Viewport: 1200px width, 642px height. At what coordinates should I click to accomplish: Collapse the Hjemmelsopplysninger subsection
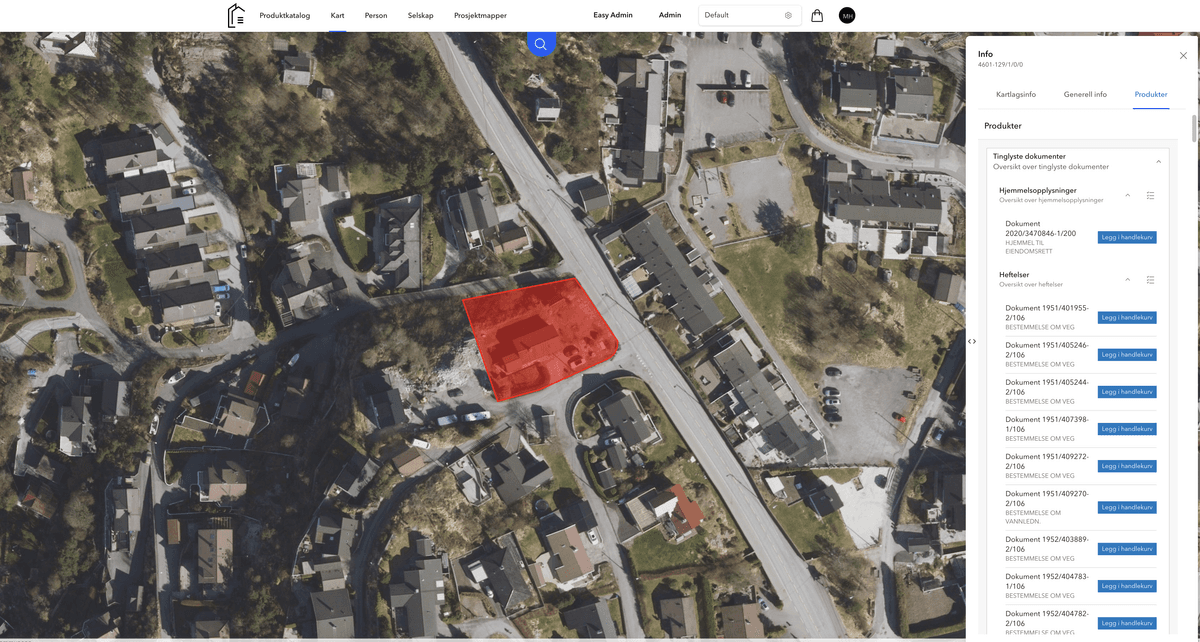click(1127, 195)
